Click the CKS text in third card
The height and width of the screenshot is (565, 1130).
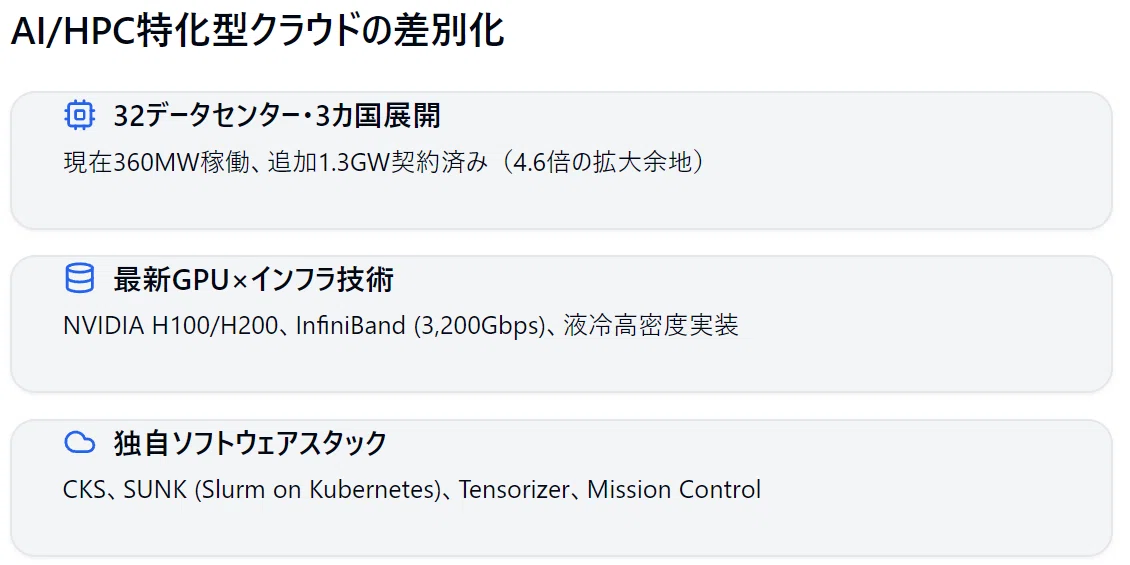[x=84, y=490]
